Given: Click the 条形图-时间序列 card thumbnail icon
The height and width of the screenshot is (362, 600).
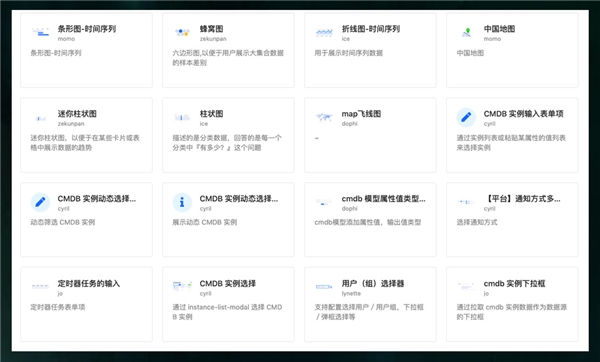Looking at the screenshot, I should click(x=40, y=32).
